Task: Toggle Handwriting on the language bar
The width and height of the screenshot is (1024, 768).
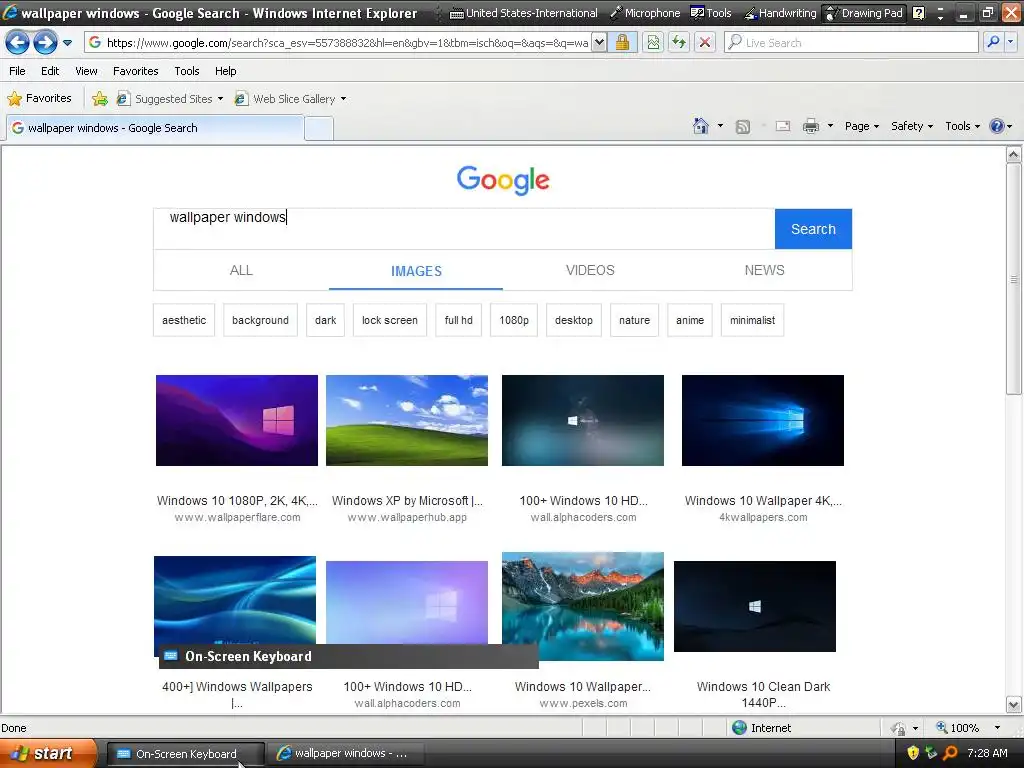Action: (x=780, y=13)
